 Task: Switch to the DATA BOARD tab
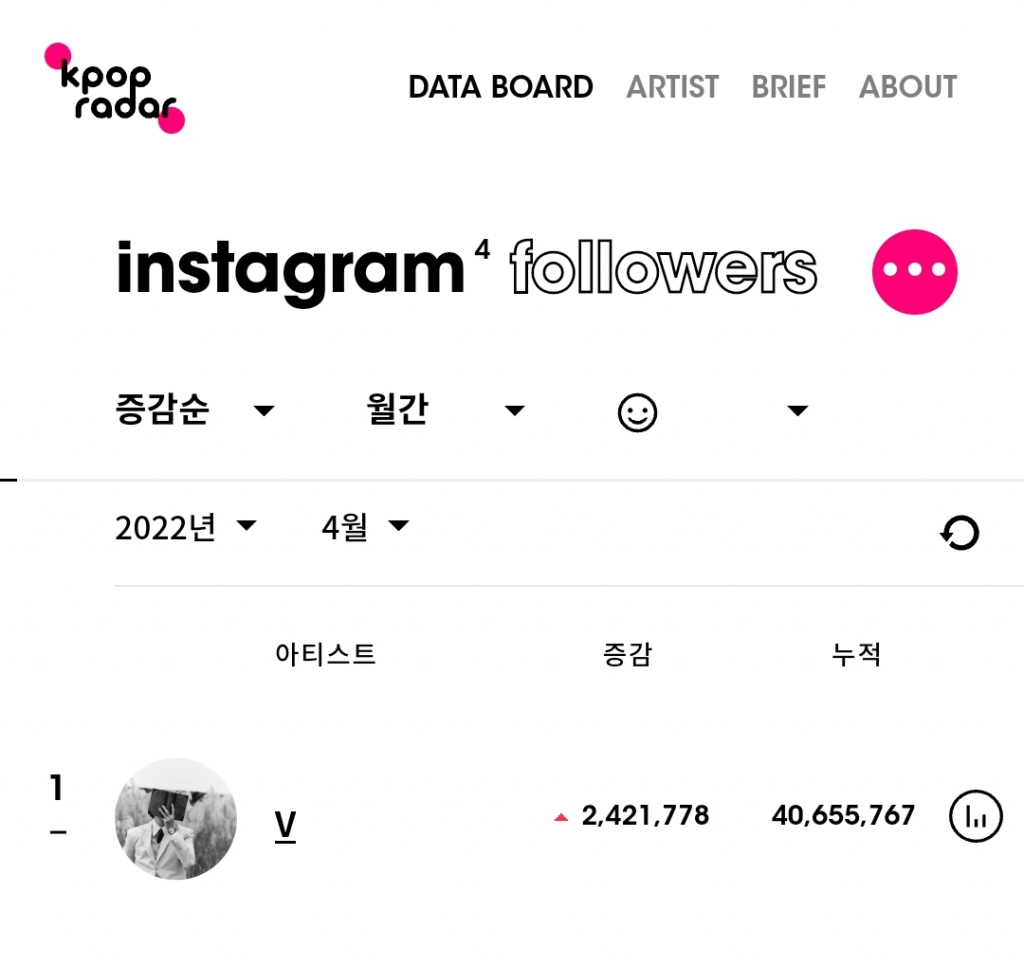click(x=501, y=87)
